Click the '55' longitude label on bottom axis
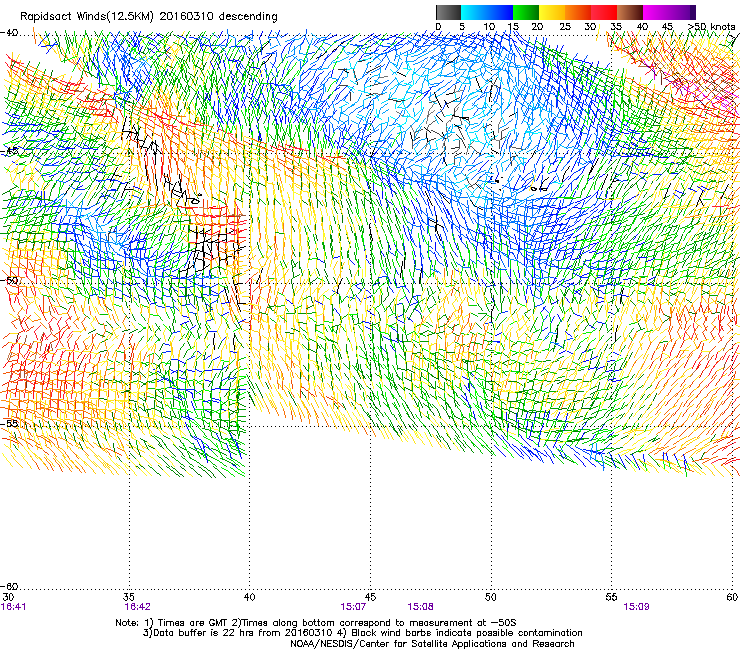This screenshot has height=650, width=740. click(x=611, y=597)
